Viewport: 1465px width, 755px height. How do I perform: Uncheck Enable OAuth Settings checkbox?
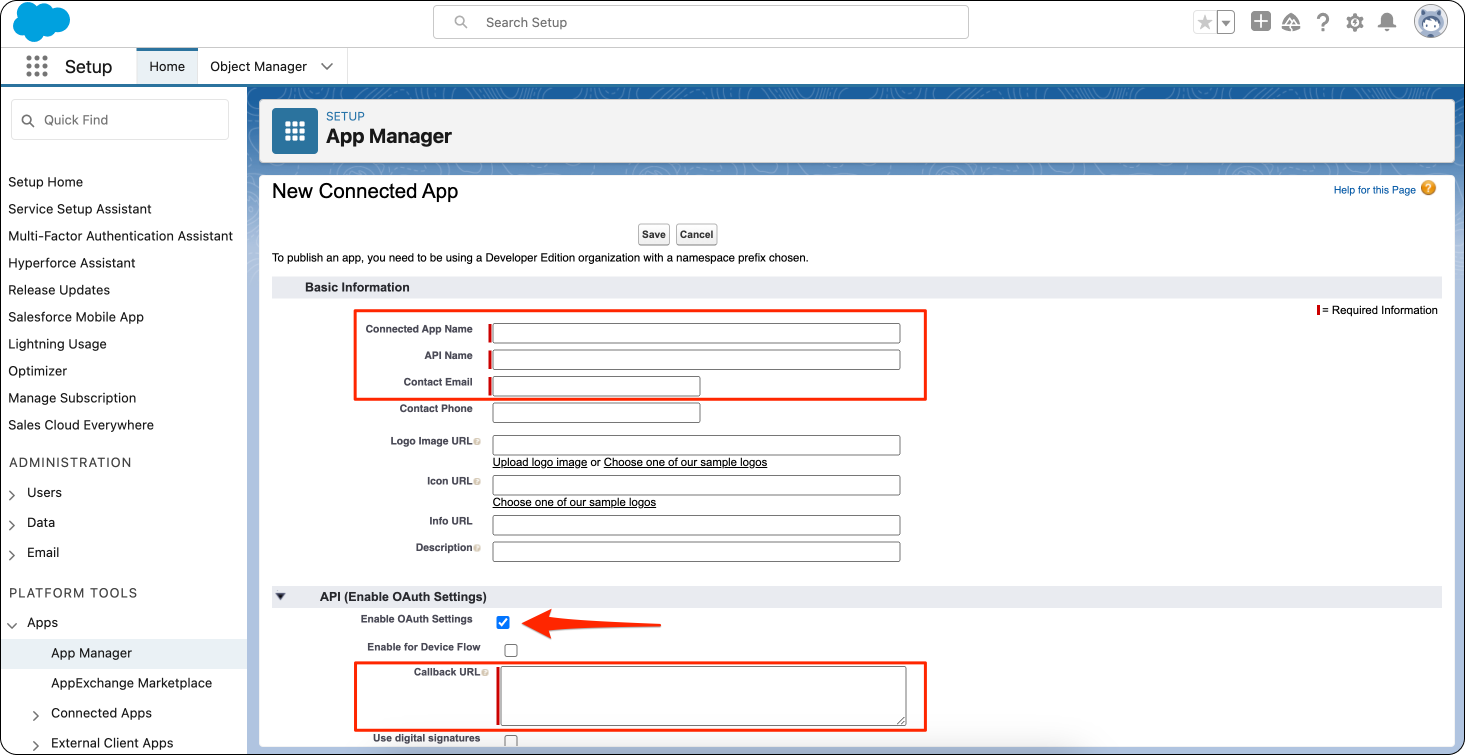(503, 622)
